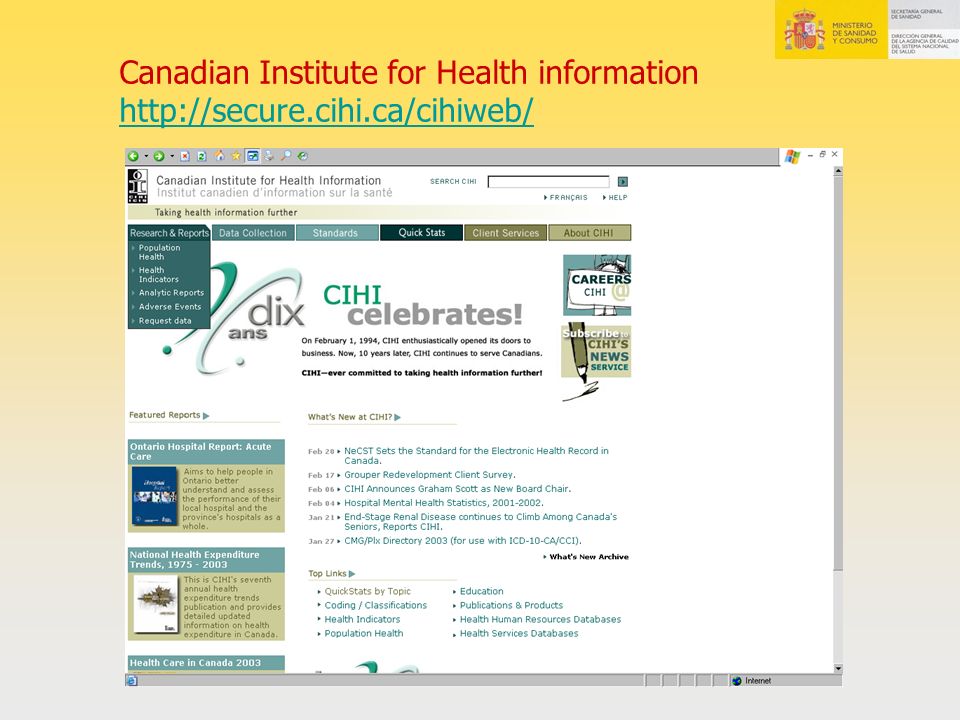Open the Standards tab
The width and height of the screenshot is (960, 720).
tap(337, 233)
